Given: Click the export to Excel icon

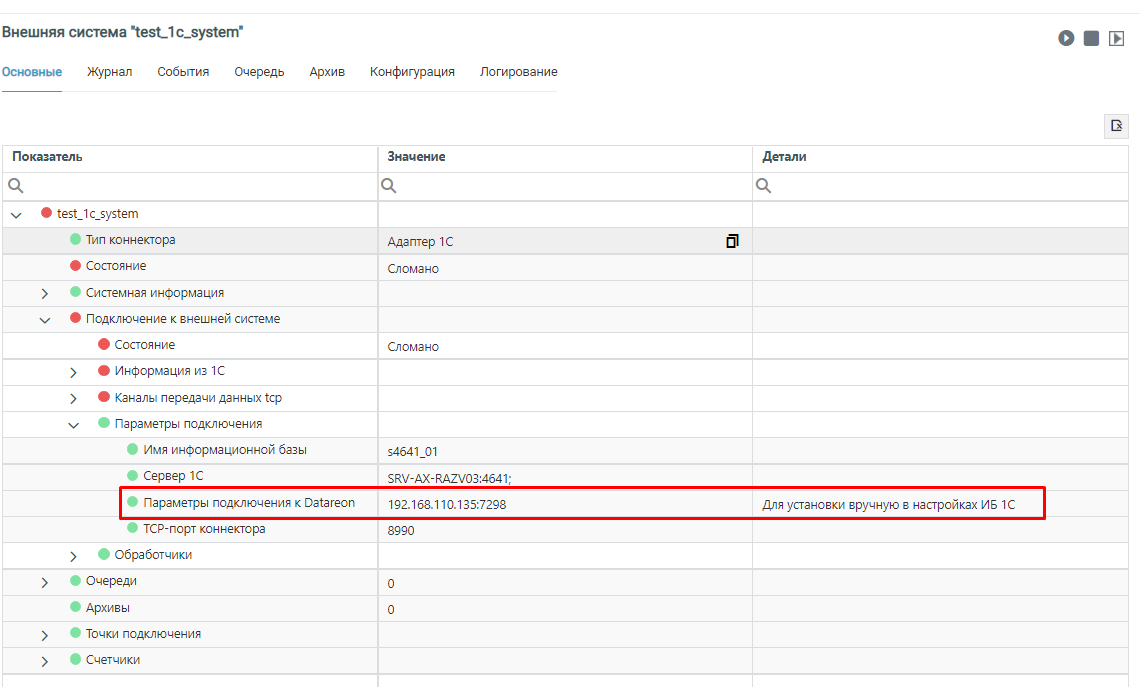Looking at the screenshot, I should pos(1115,126).
